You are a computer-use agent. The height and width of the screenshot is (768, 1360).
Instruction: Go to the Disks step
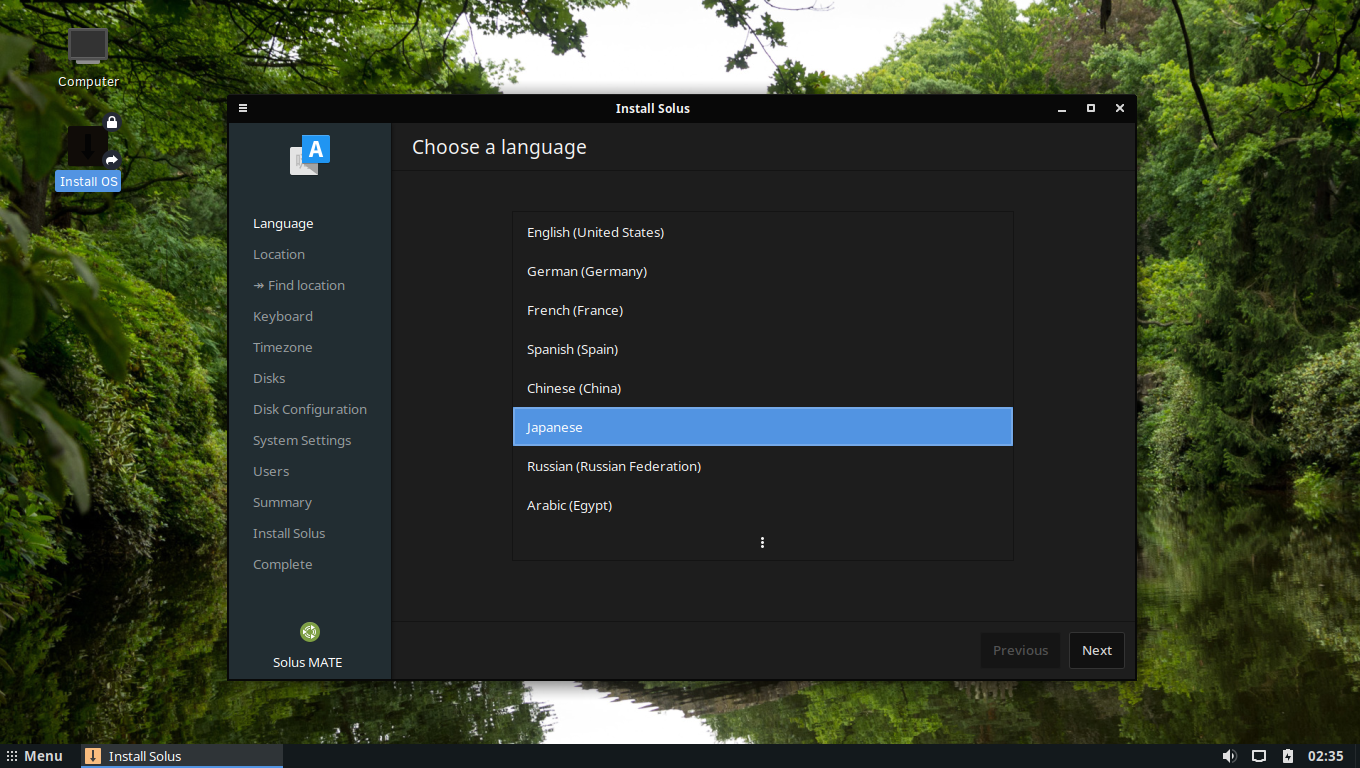269,379
